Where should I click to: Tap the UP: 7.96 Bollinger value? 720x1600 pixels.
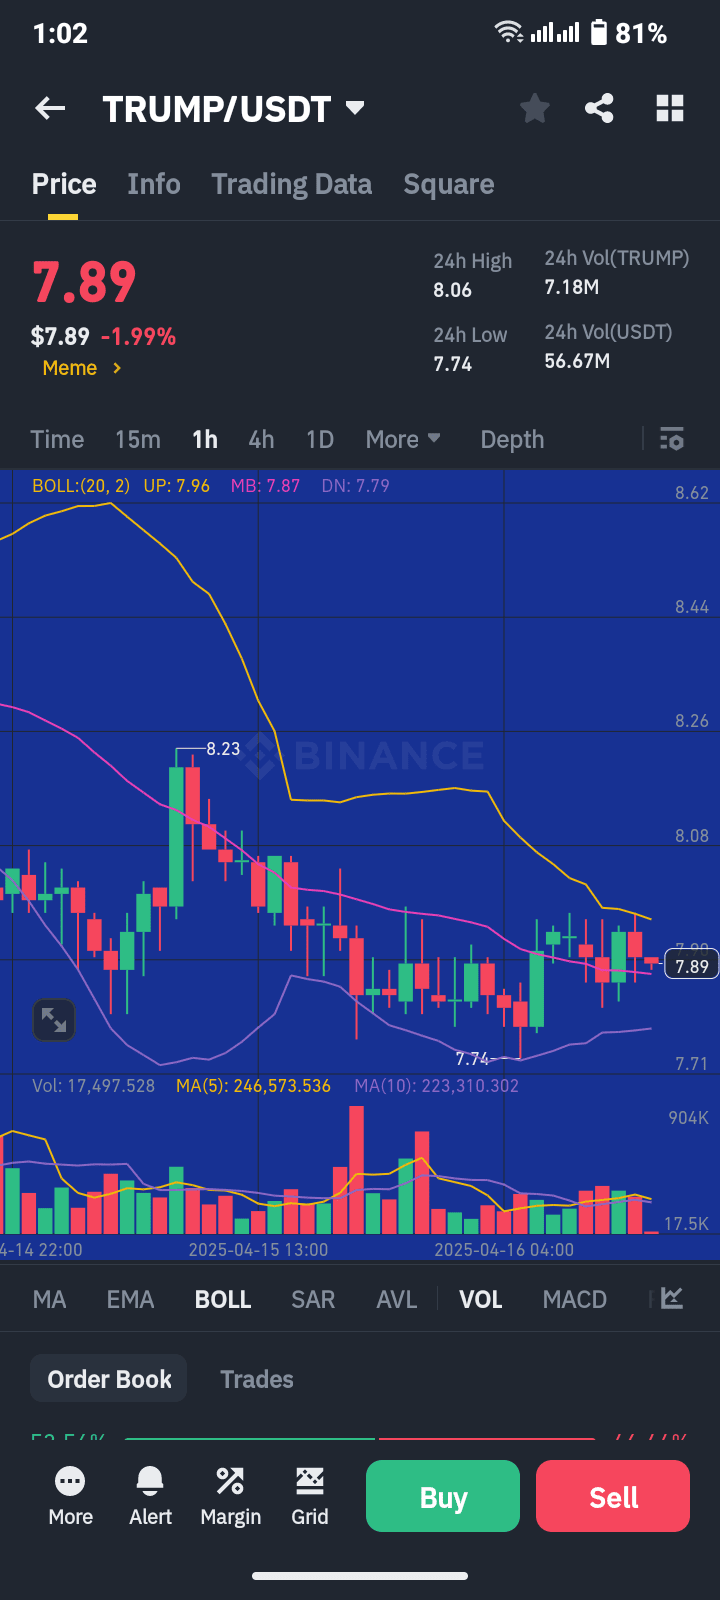click(x=176, y=486)
